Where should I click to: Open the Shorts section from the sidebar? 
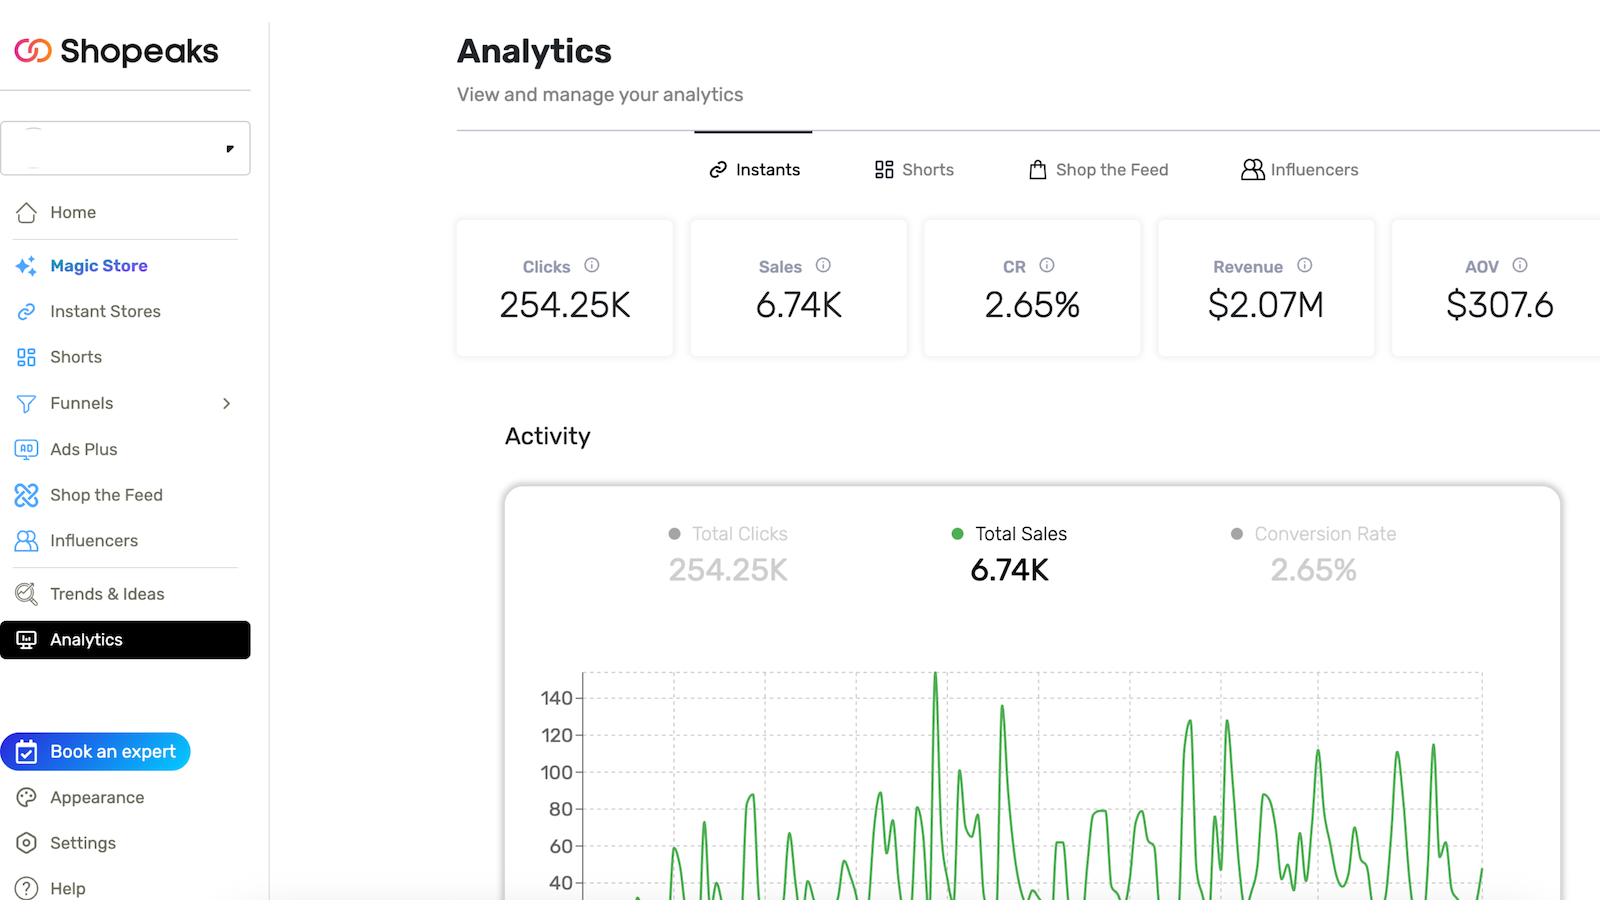click(75, 356)
